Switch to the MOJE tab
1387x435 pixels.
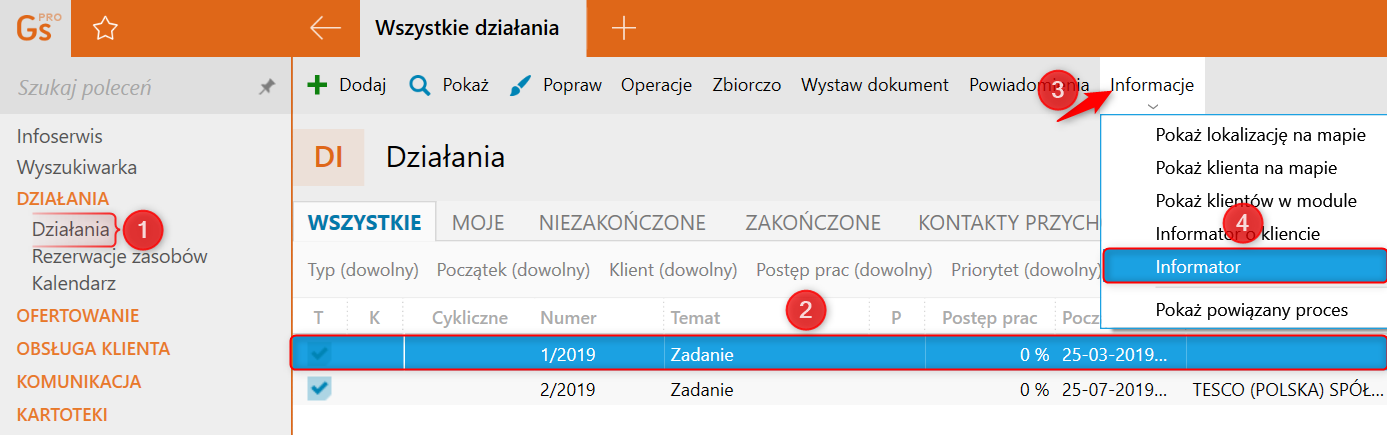[x=478, y=222]
